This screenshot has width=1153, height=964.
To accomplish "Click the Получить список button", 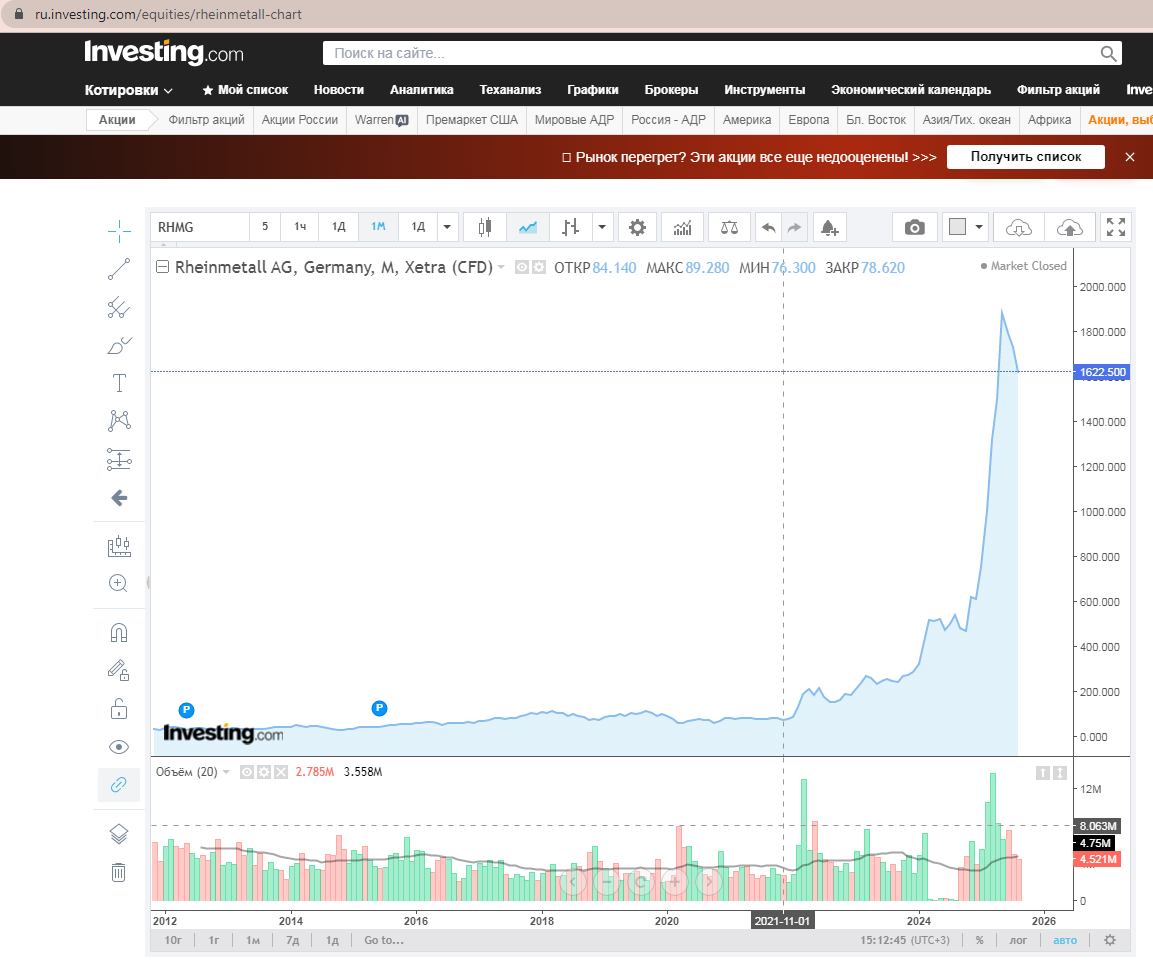I will (x=1025, y=157).
